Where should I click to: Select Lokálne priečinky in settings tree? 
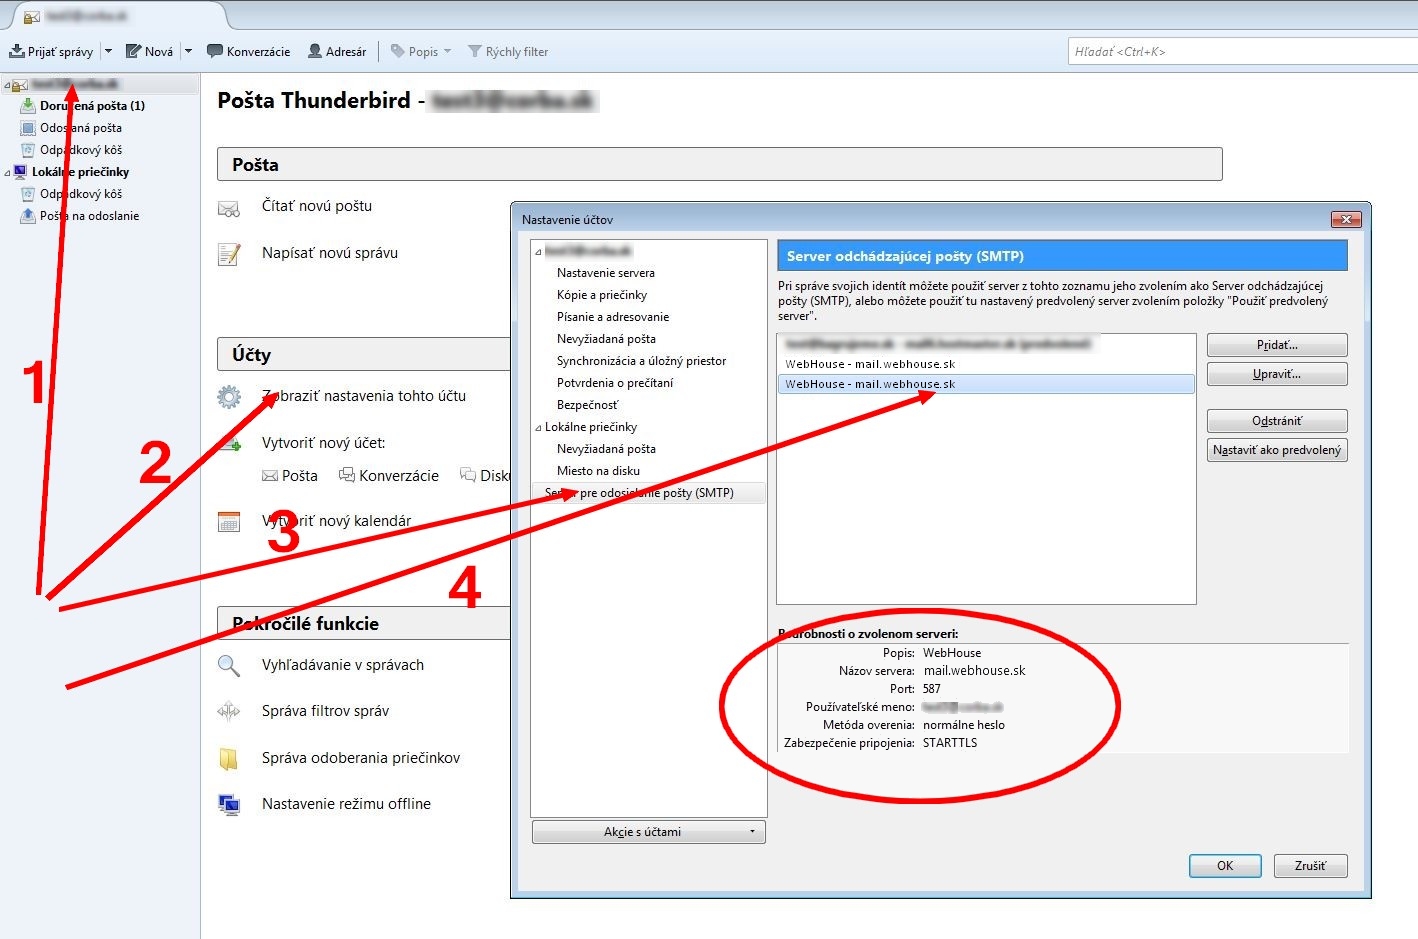click(x=590, y=426)
